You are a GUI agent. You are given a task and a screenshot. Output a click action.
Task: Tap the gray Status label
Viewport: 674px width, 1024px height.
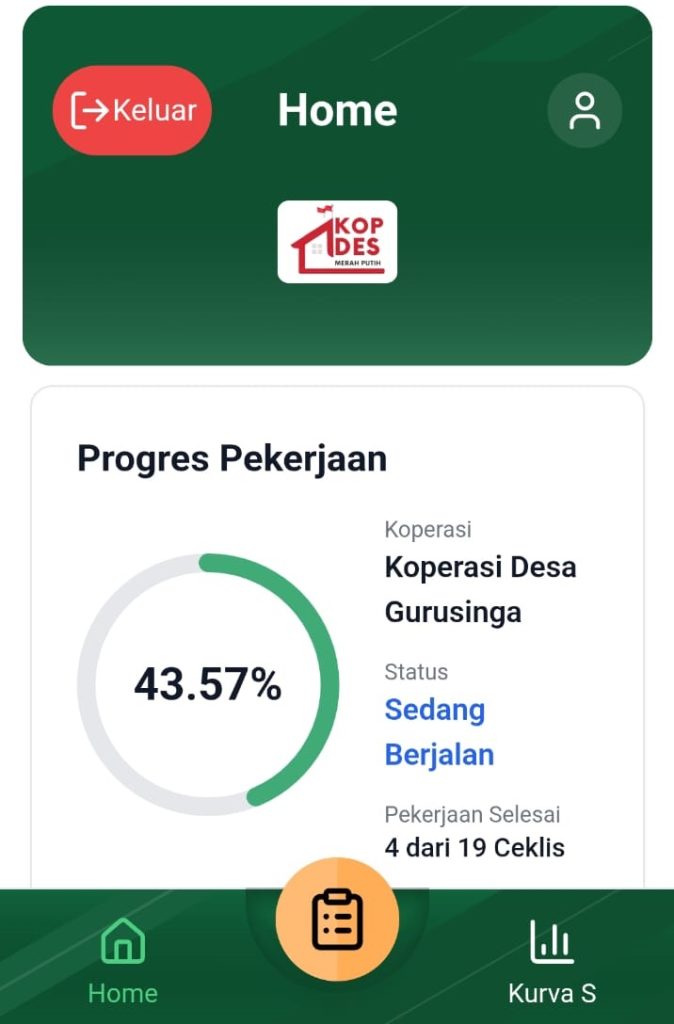[416, 672]
